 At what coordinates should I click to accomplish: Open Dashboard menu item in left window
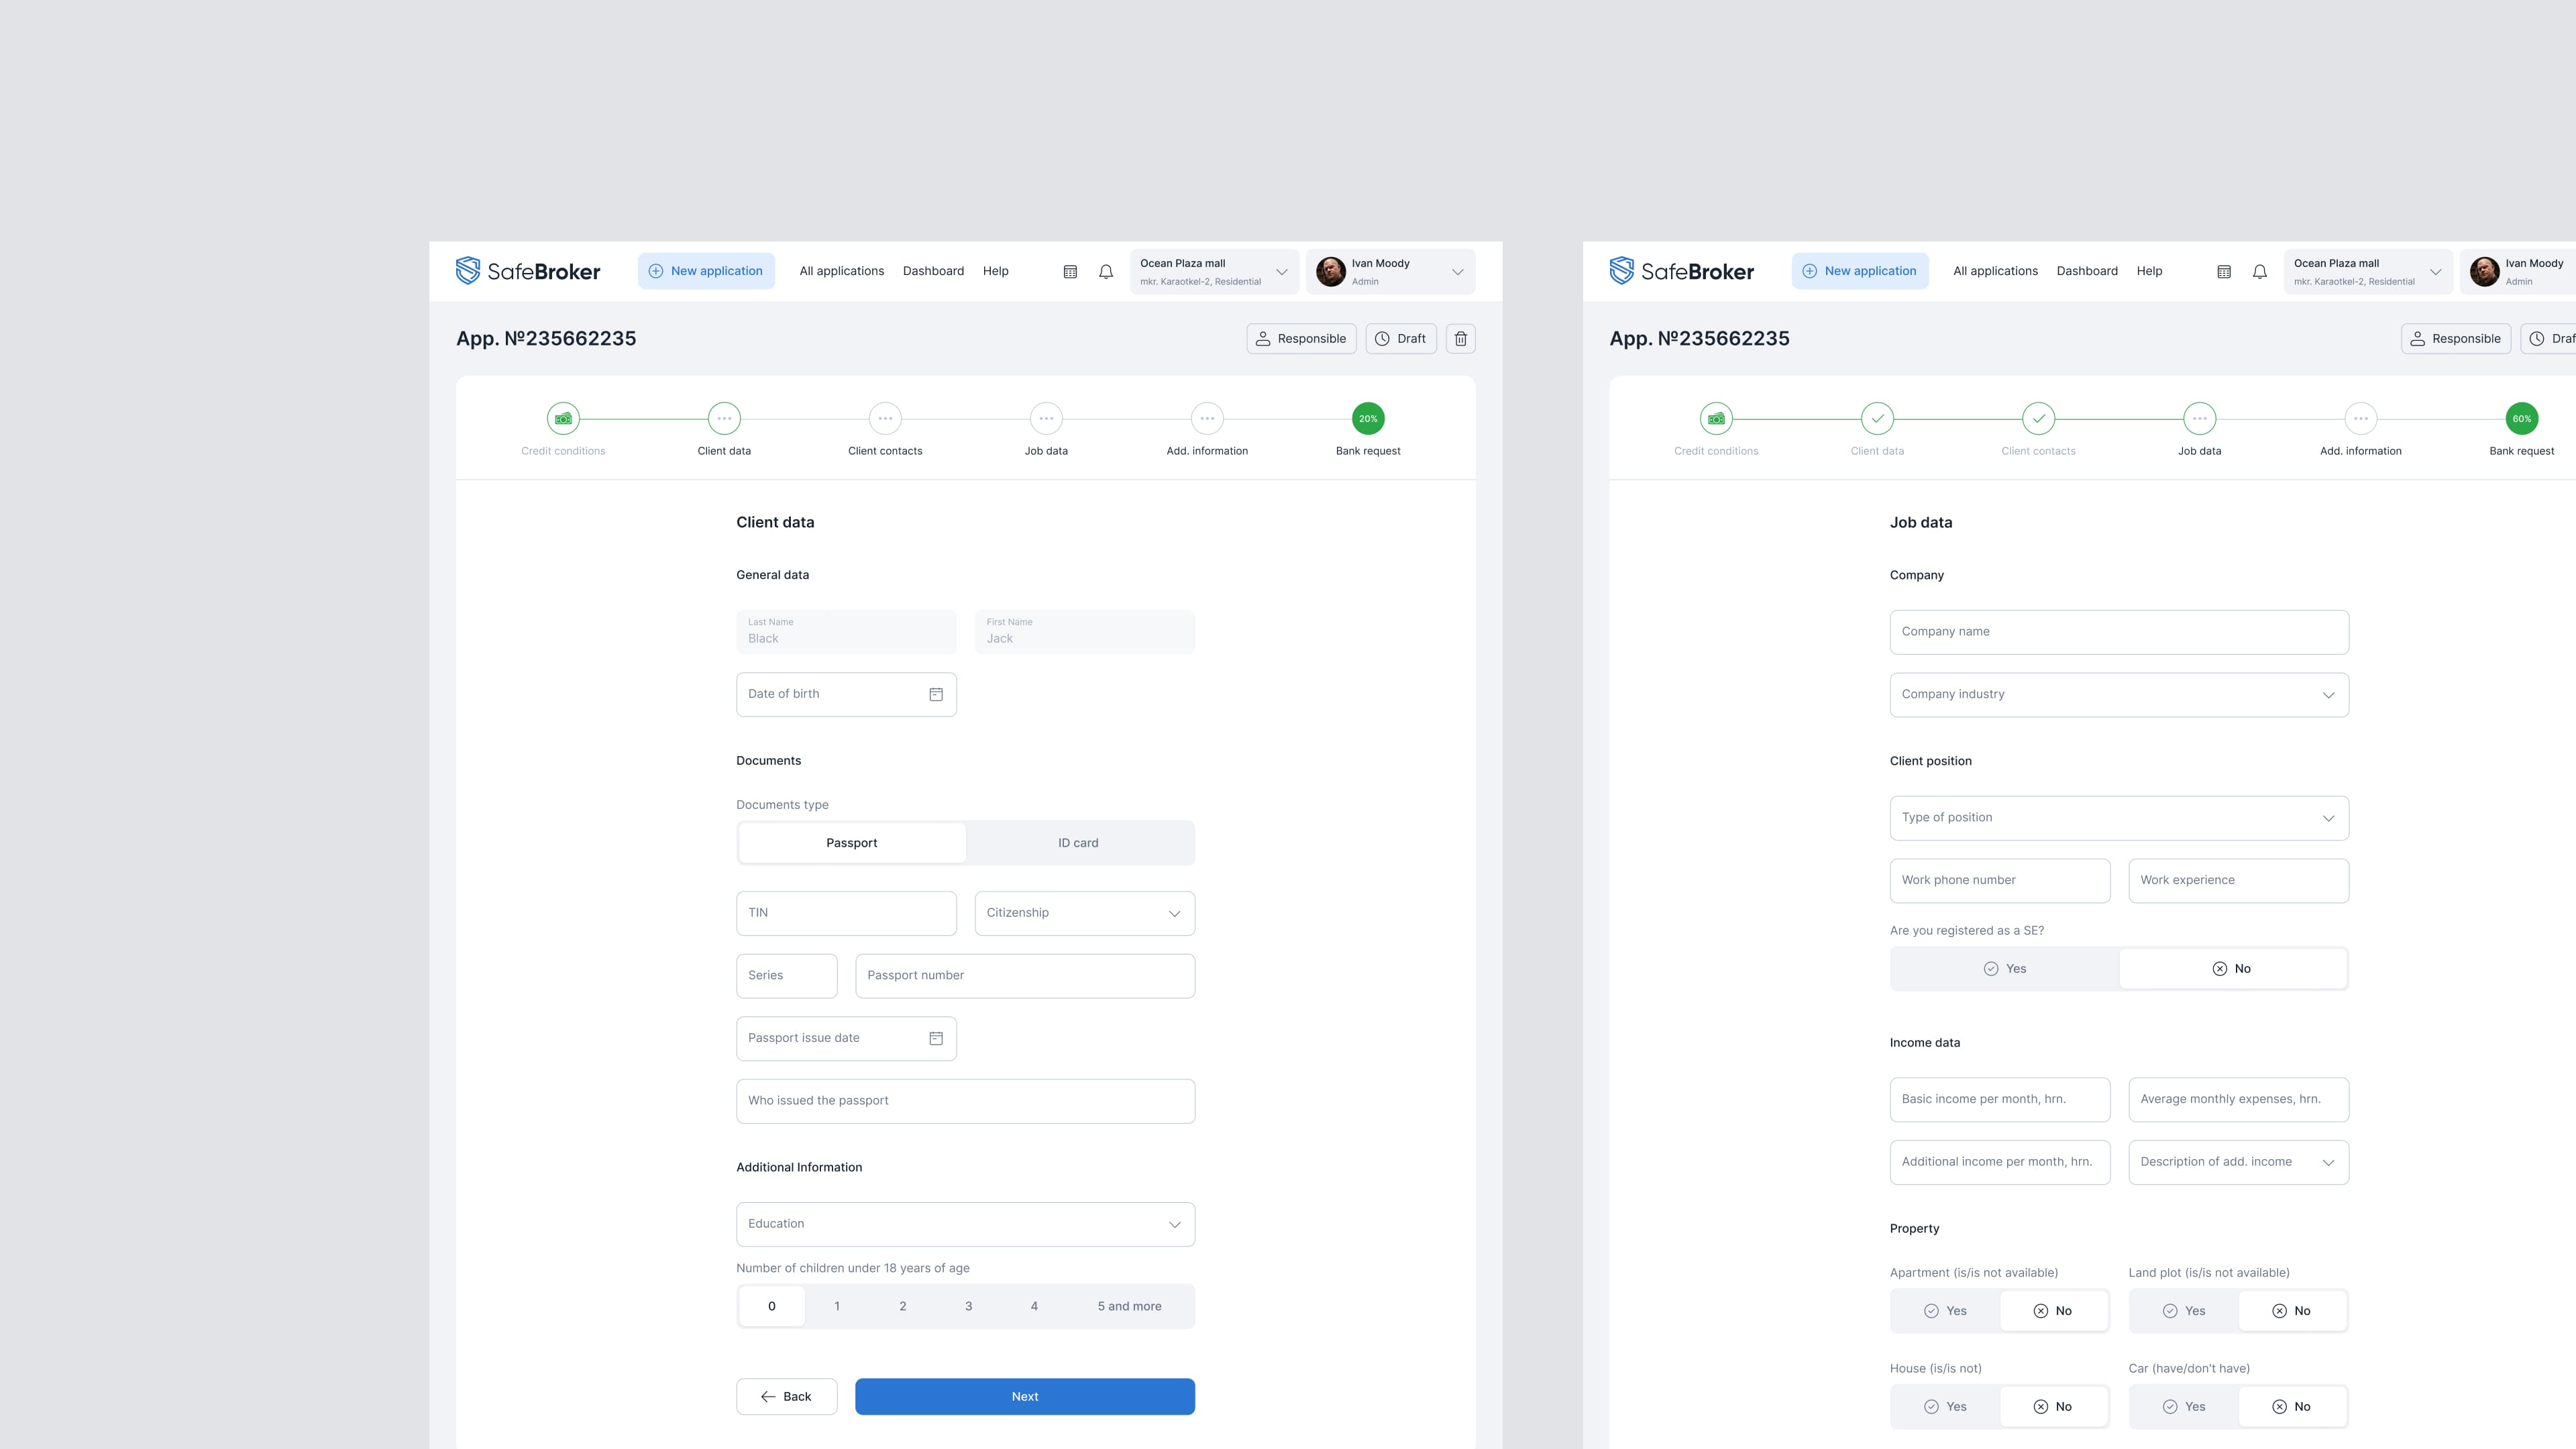pyautogui.click(x=933, y=271)
